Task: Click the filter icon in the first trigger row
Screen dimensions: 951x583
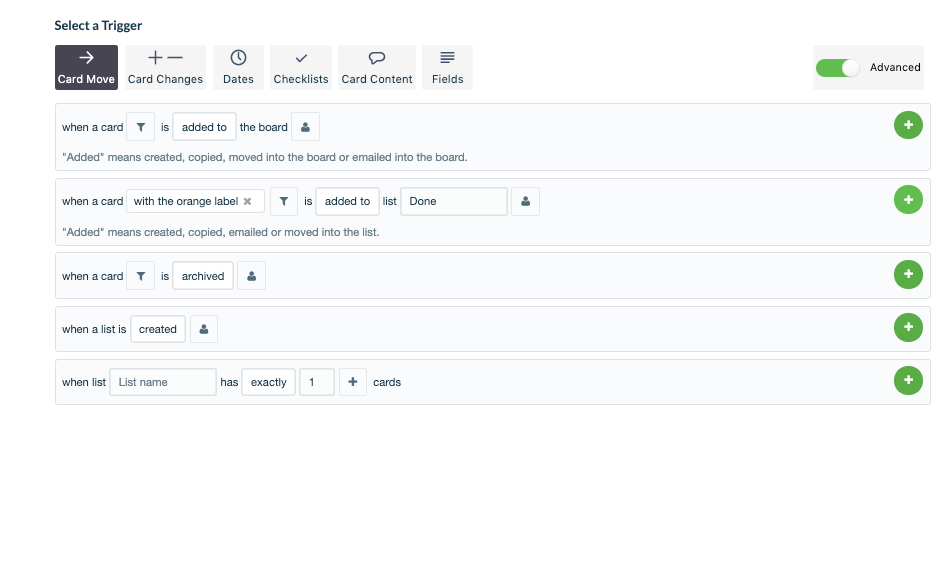Action: [x=140, y=126]
